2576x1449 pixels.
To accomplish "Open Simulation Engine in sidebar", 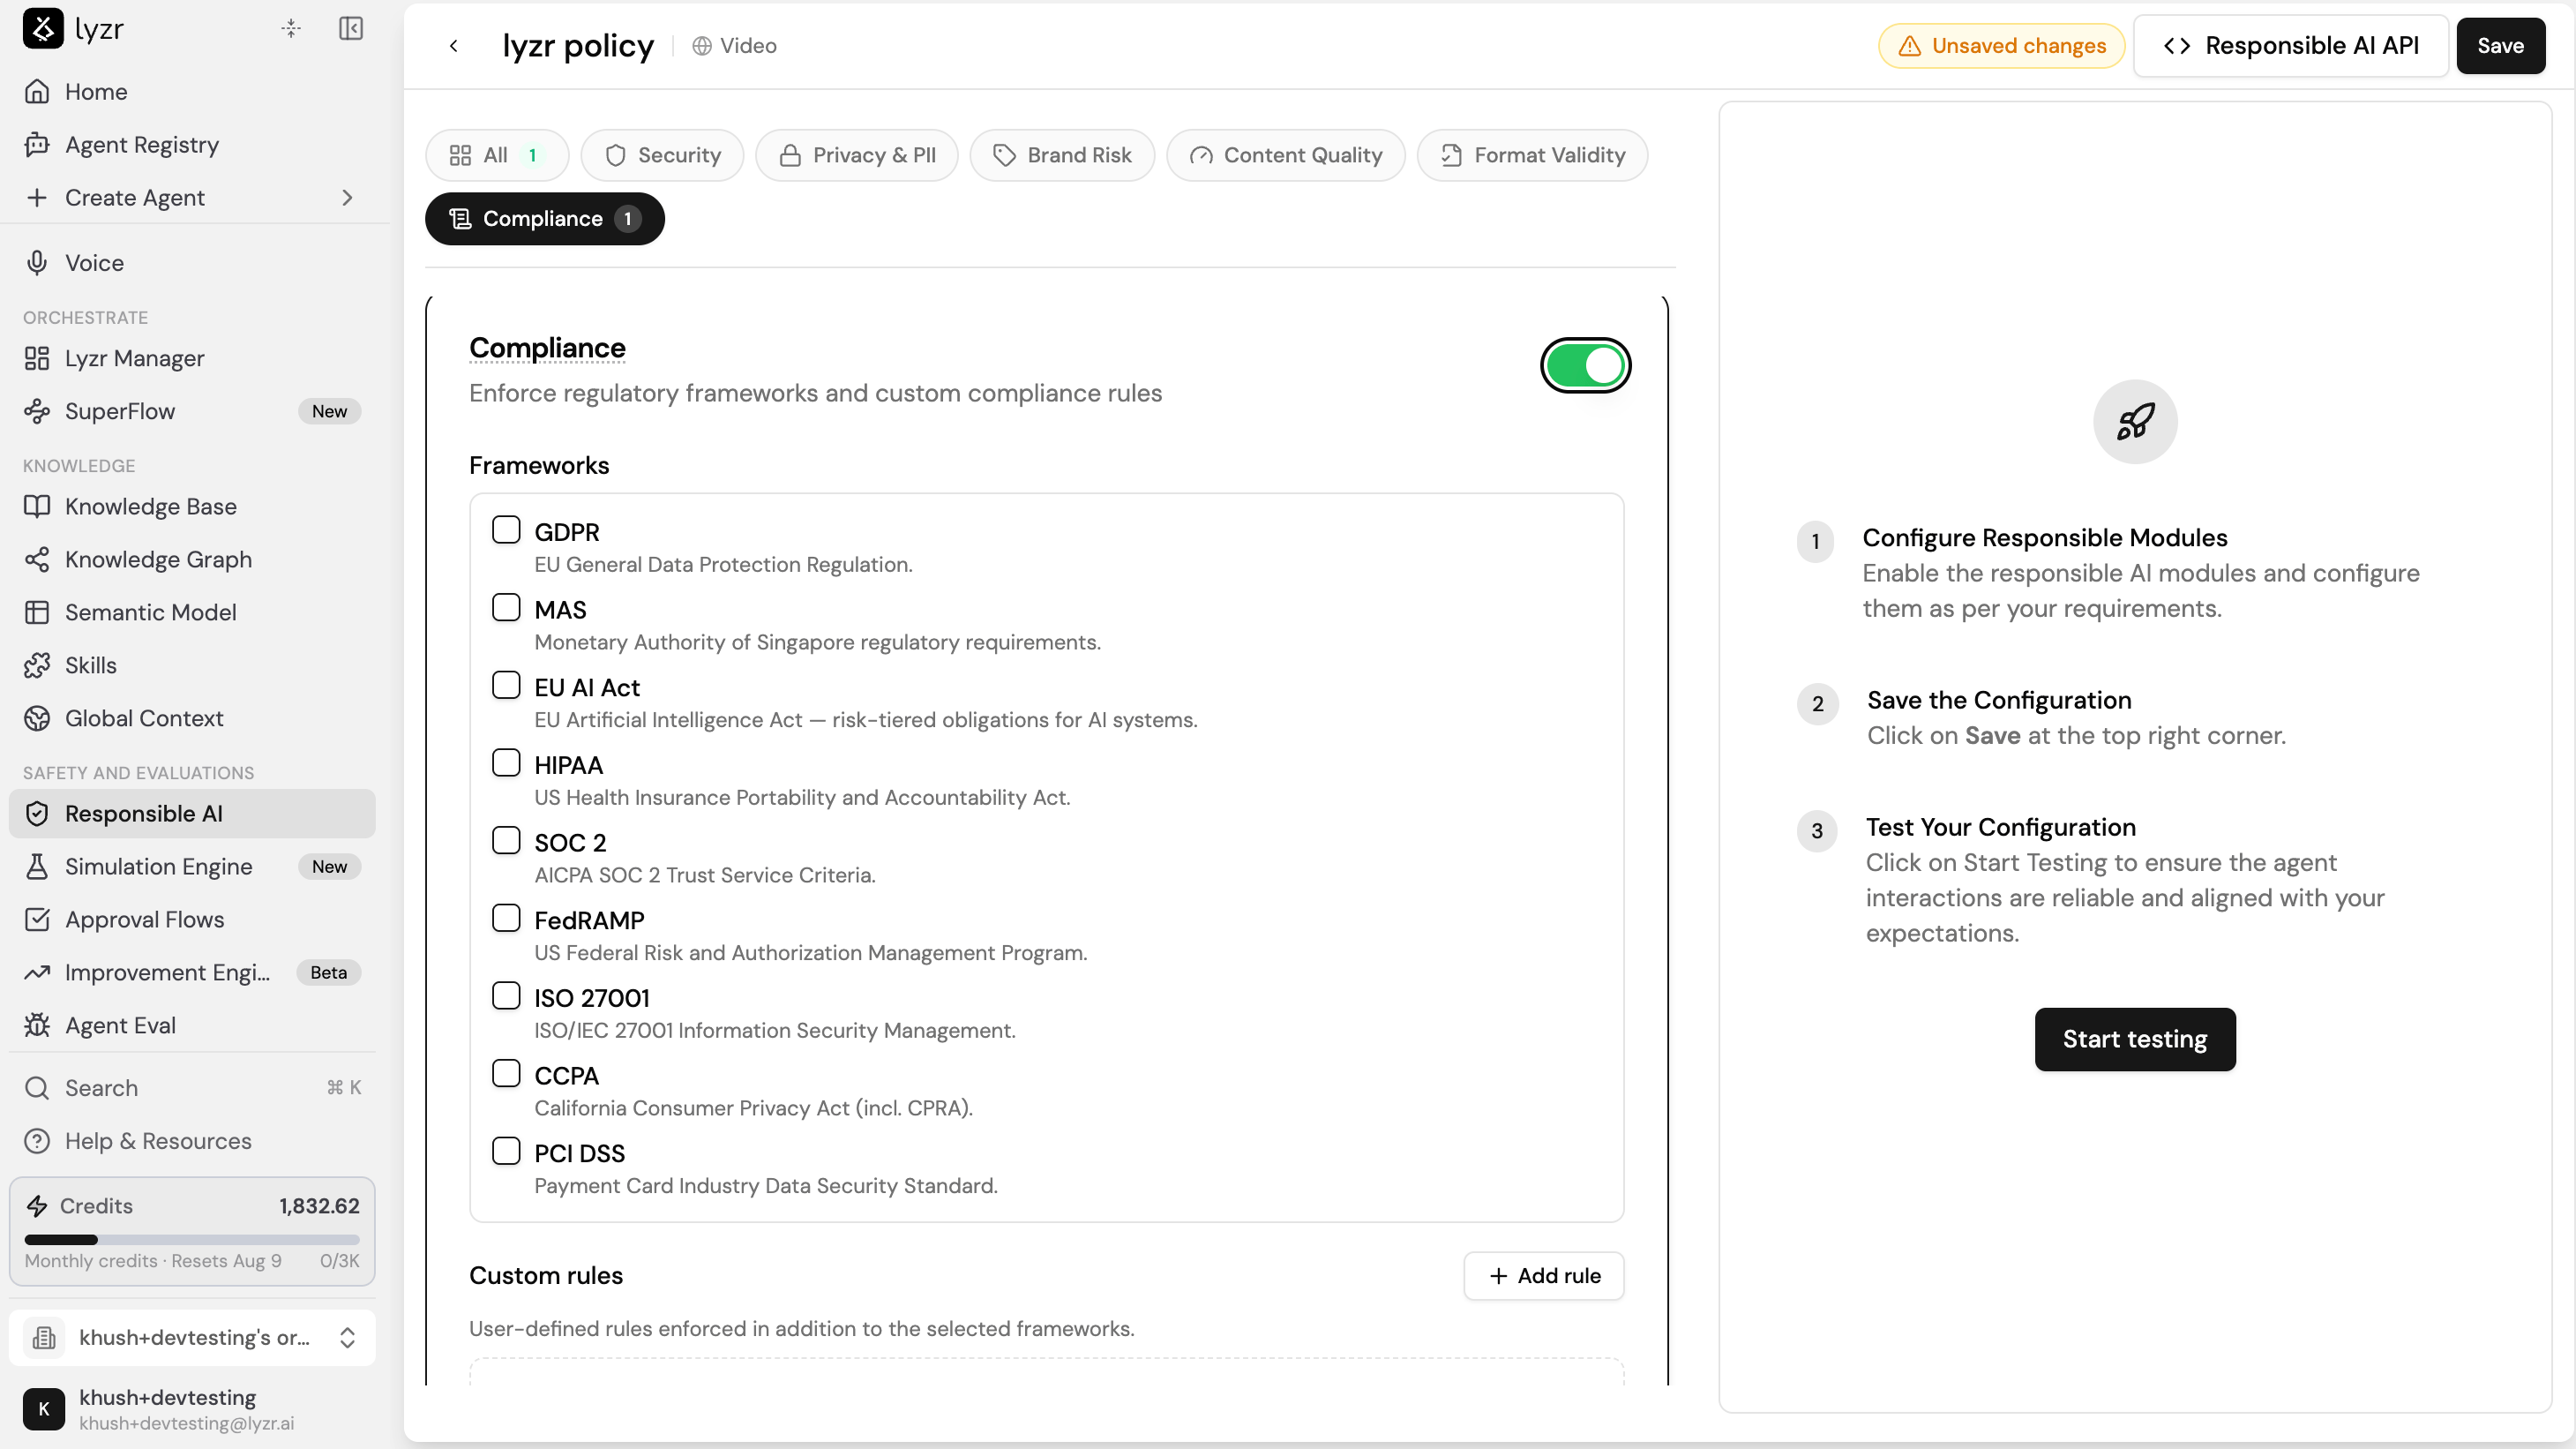I will (192, 867).
